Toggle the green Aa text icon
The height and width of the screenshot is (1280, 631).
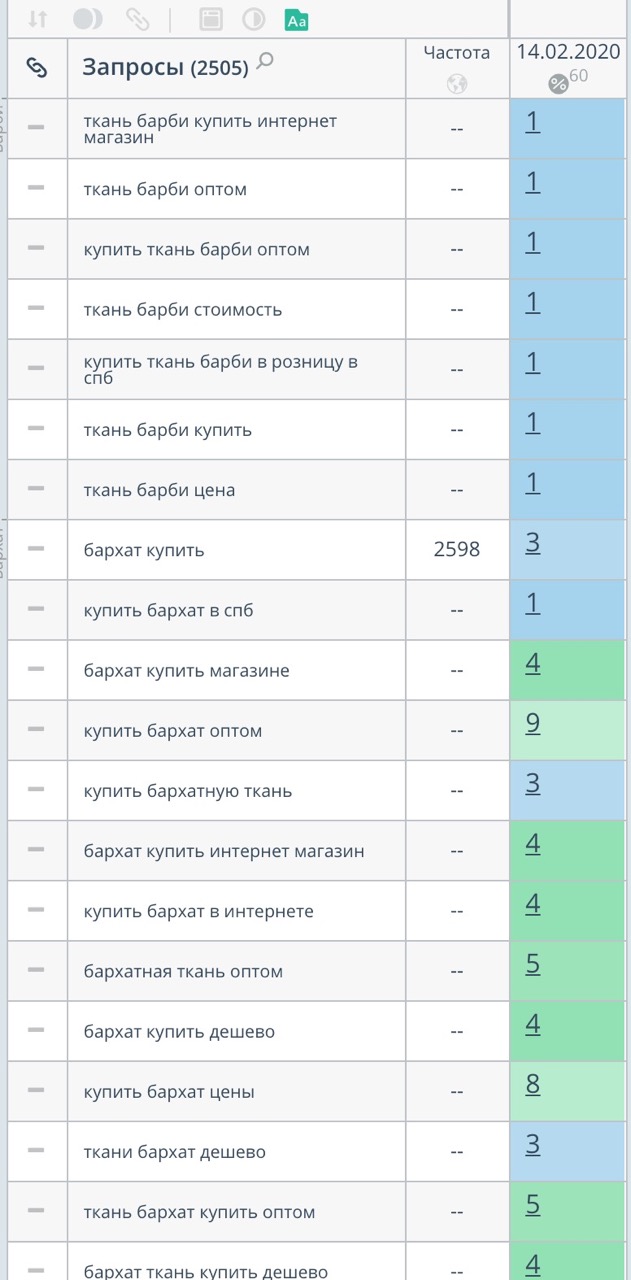click(x=296, y=19)
